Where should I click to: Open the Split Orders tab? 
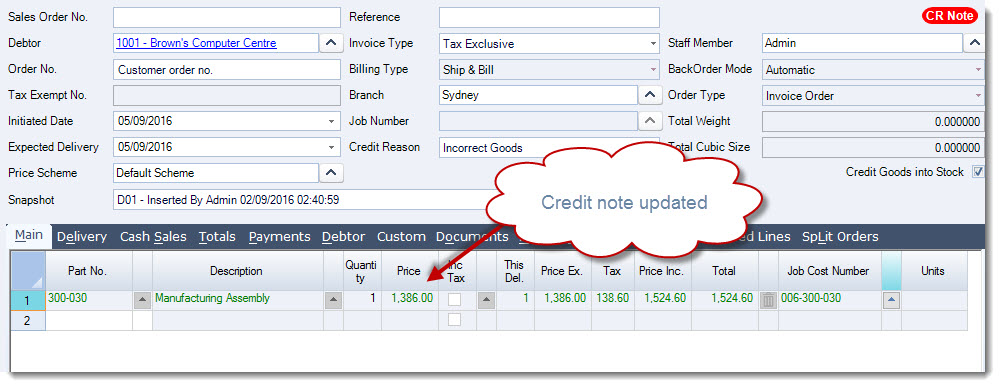[x=840, y=237]
